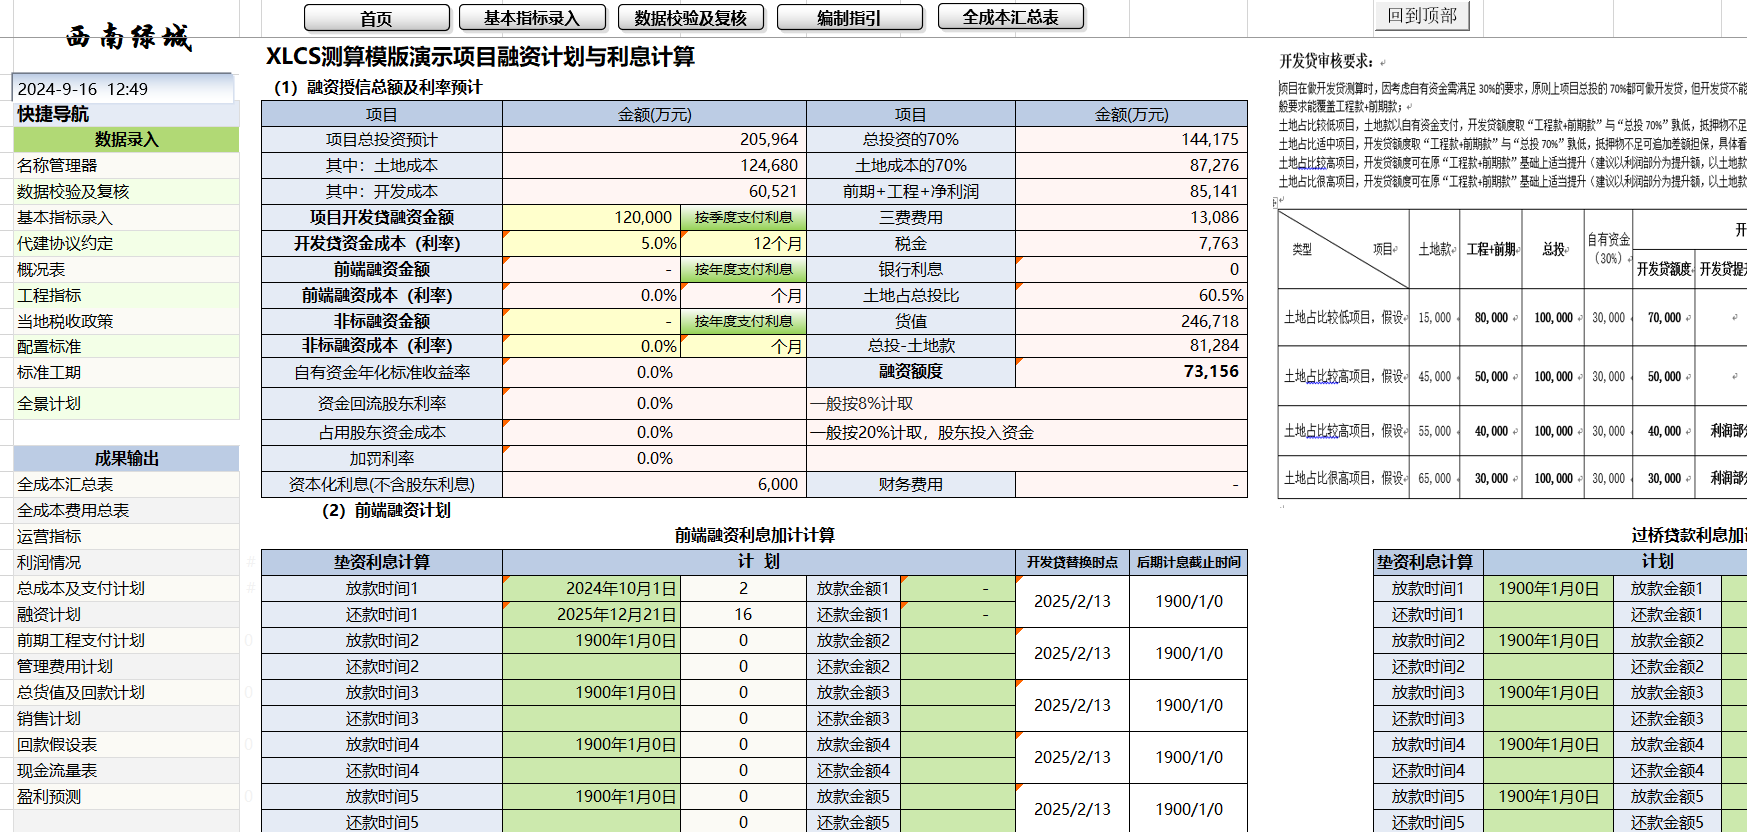The image size is (1747, 832).
Task: Select 全景计划 in the sidebar
Action: click(x=49, y=404)
